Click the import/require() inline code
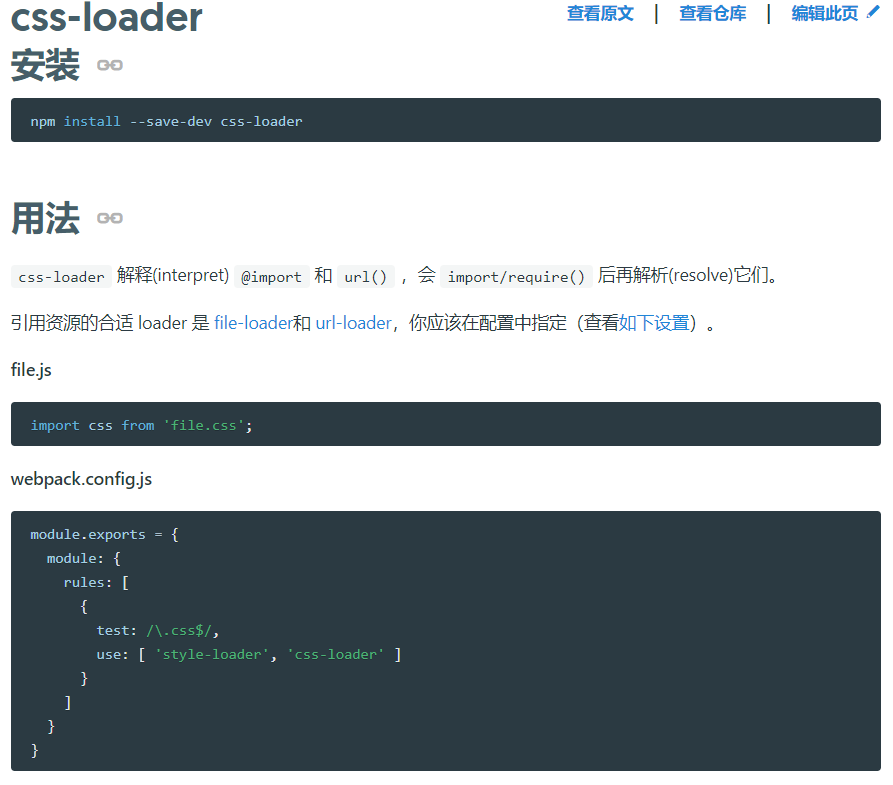 tap(516, 277)
